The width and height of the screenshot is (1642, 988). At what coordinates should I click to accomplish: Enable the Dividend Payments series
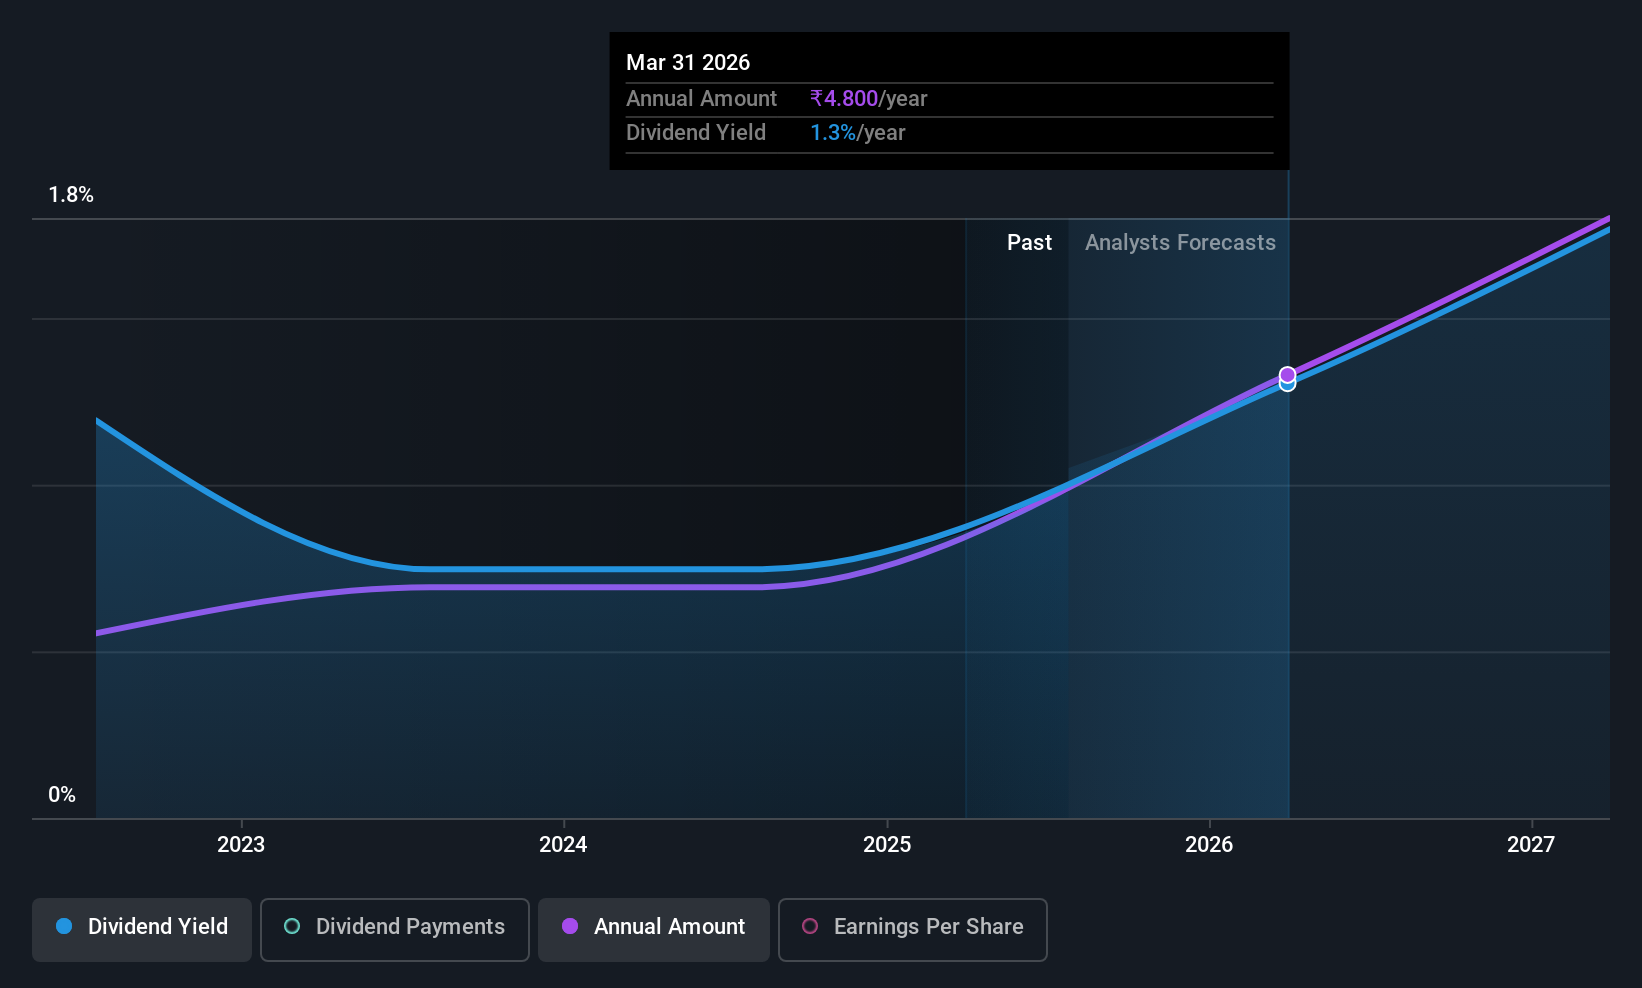point(395,930)
